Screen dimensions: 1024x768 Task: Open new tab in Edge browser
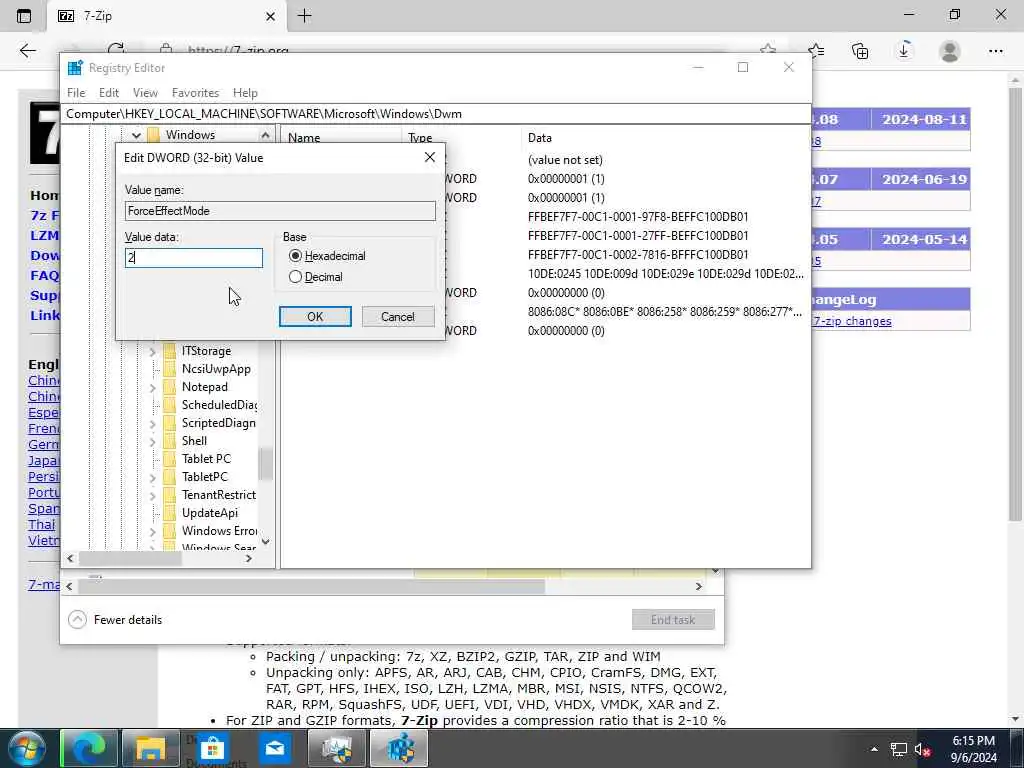pyautogui.click(x=304, y=16)
